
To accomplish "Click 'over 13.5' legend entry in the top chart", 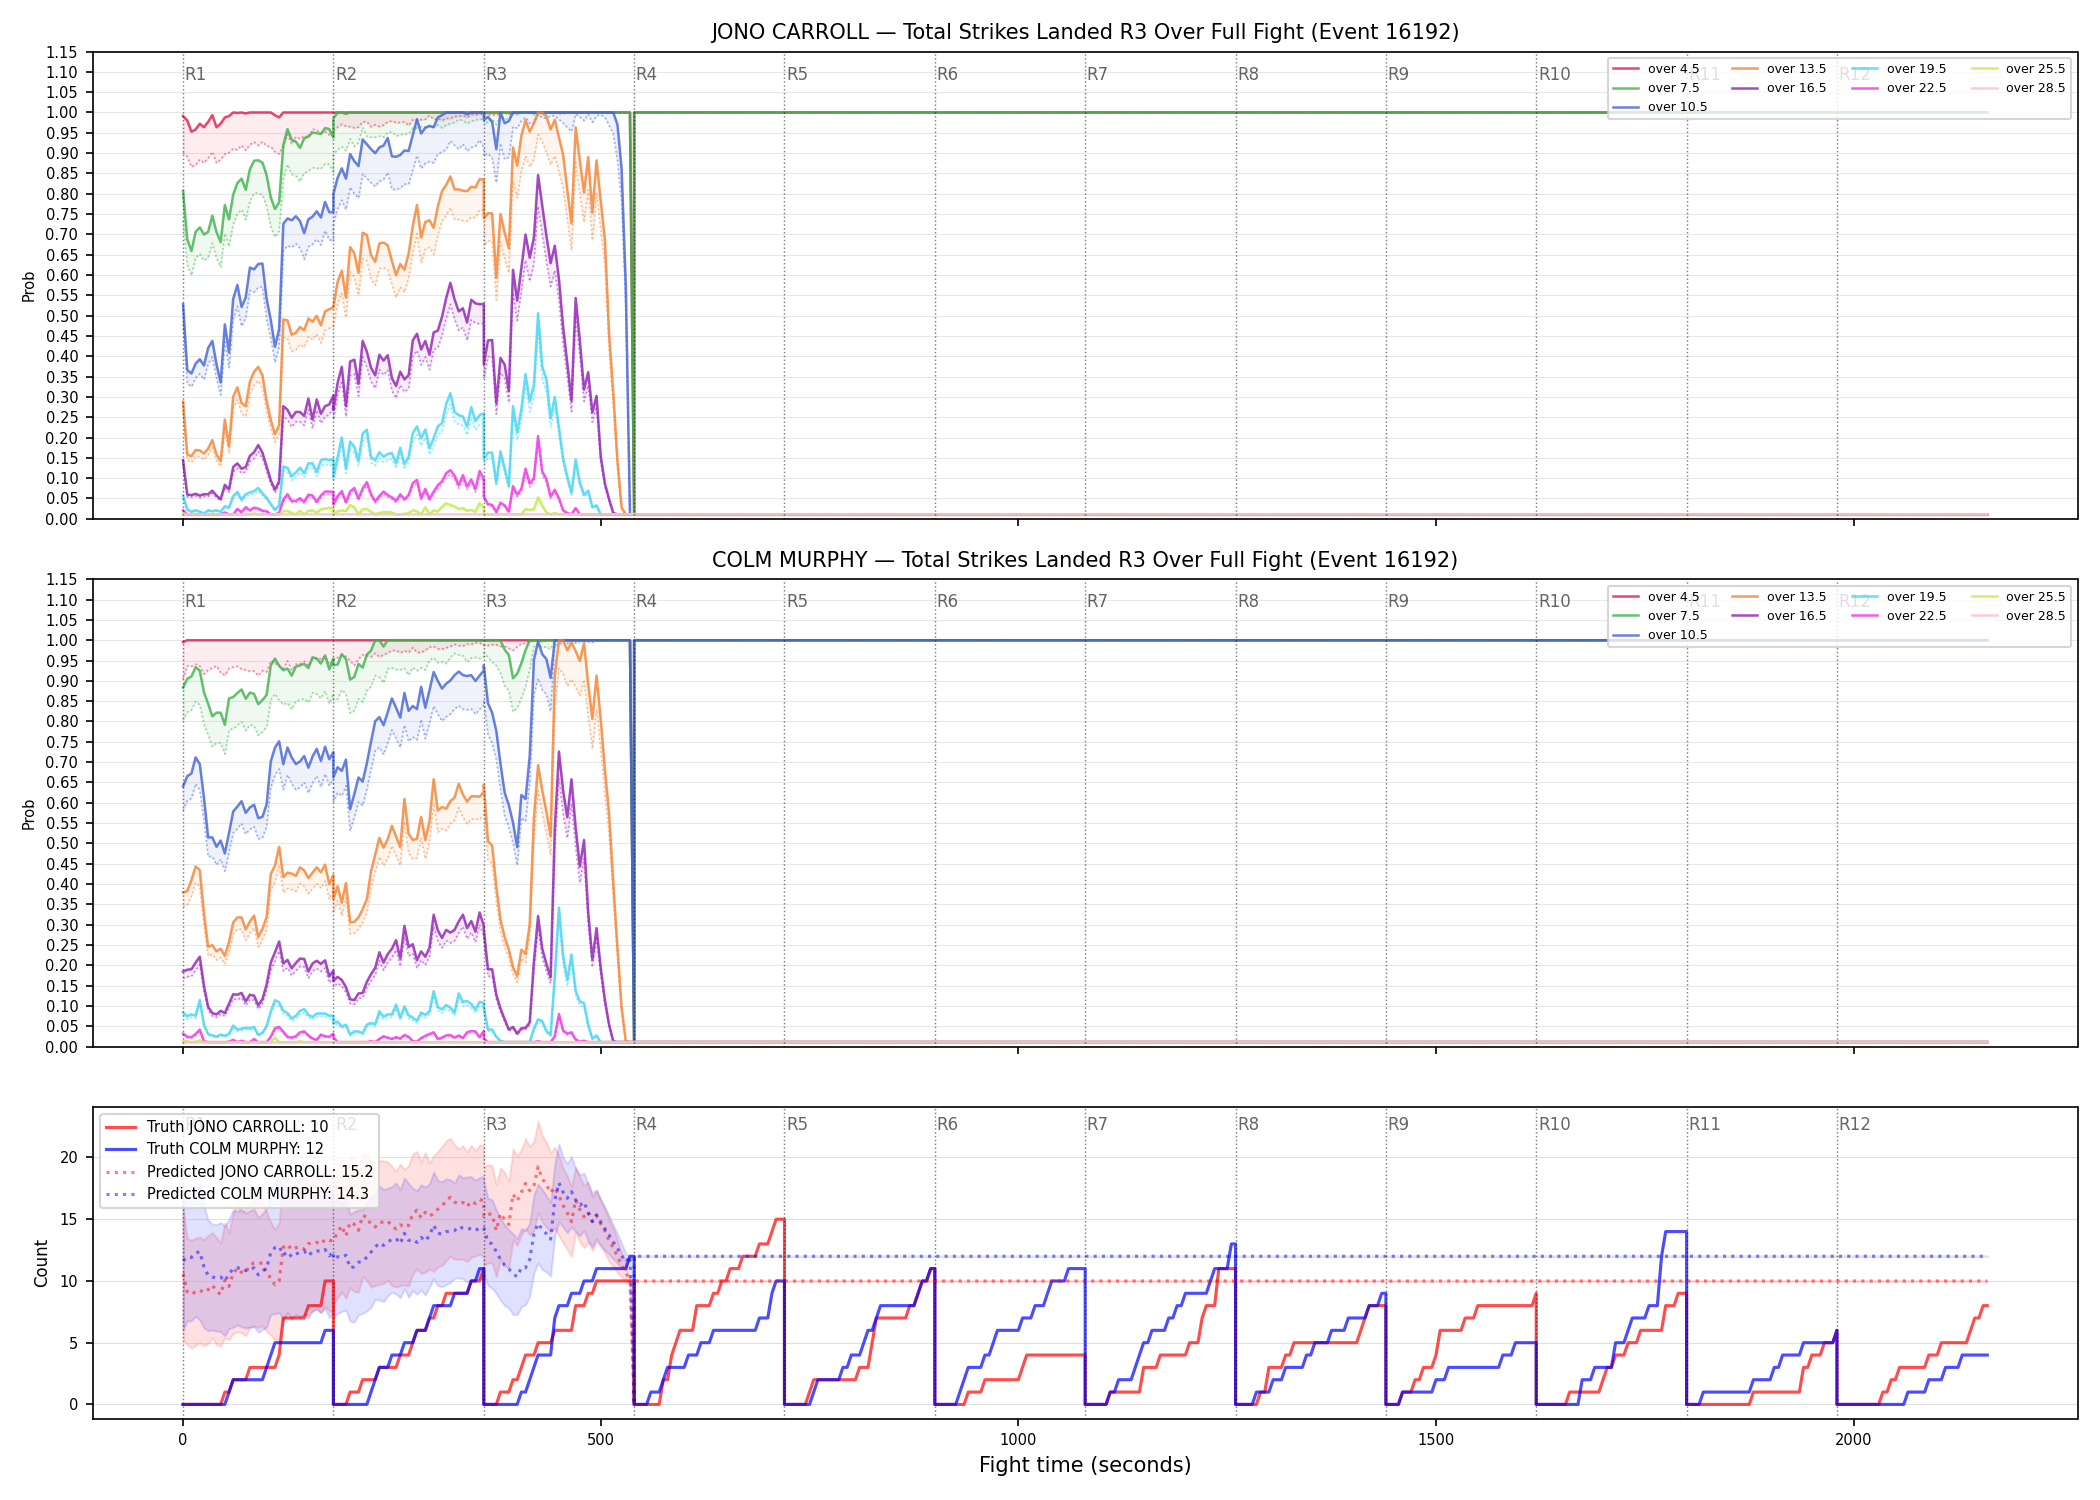I will pos(1779,69).
